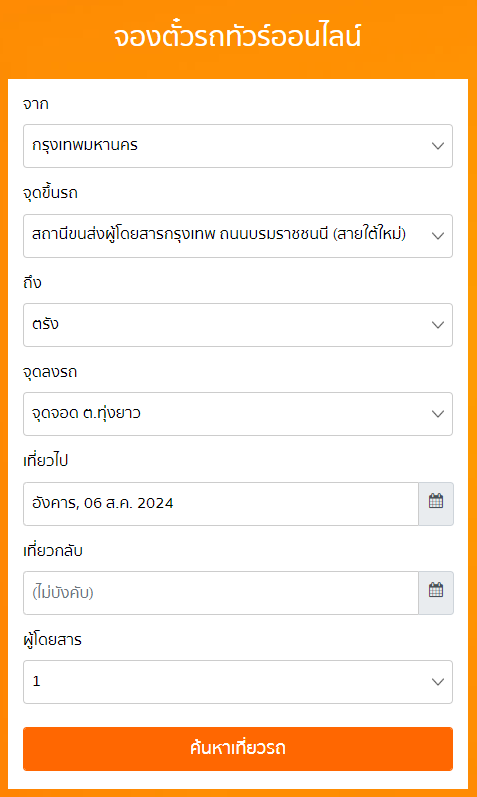Choose passenger count showing 1
This screenshot has width=477, height=797.
click(238, 682)
